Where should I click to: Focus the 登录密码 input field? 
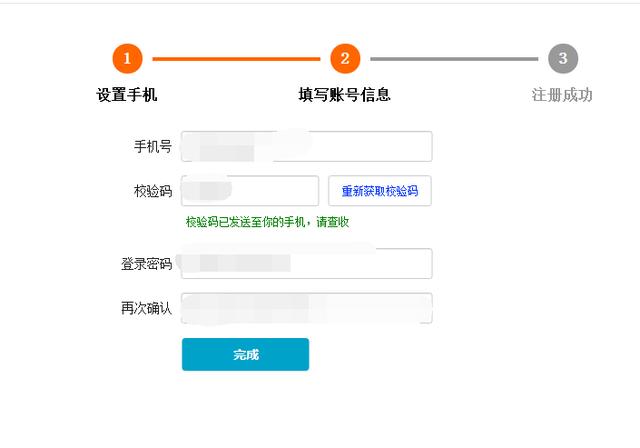(307, 264)
